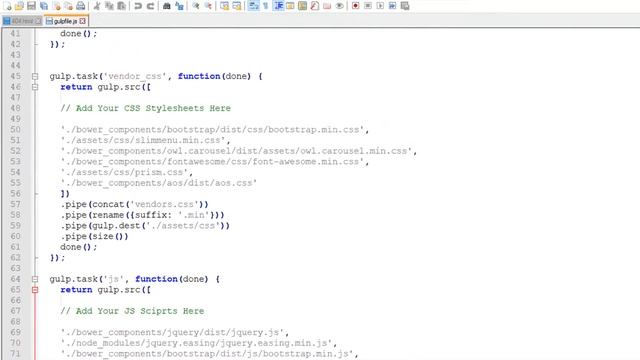640x360 pixels.
Task: Click the 'vendor_css' task name string
Action: 135,76
